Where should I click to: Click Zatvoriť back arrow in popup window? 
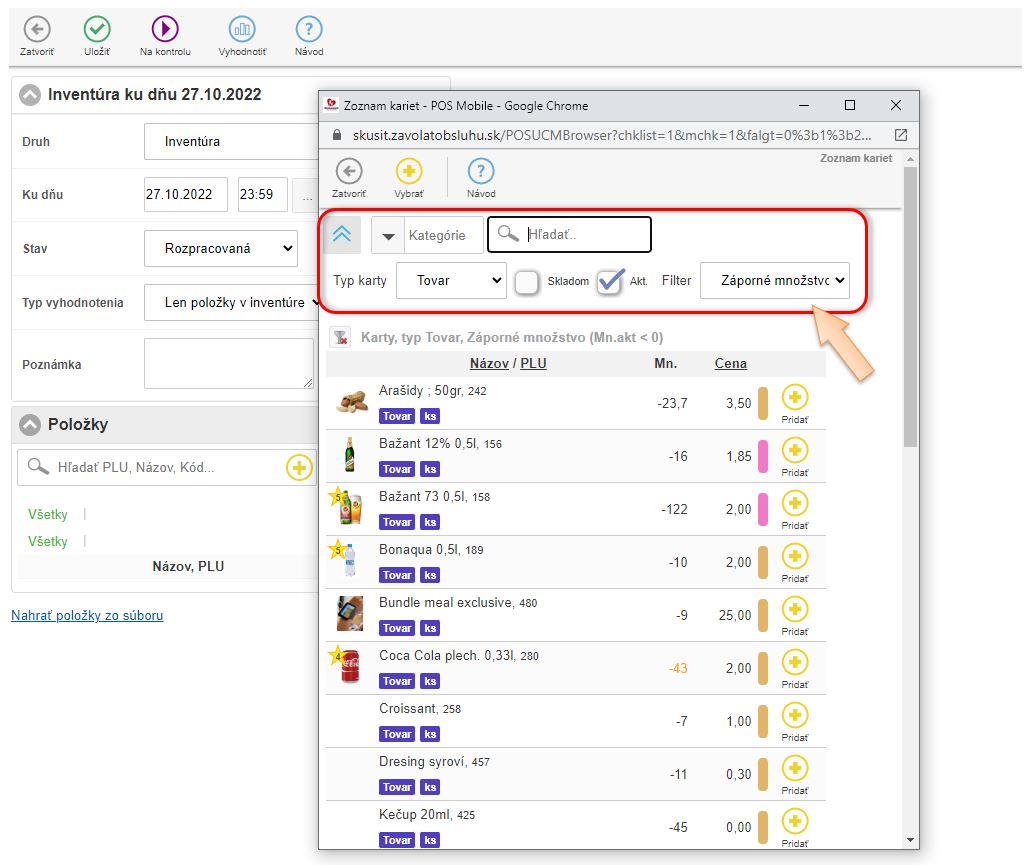349,172
